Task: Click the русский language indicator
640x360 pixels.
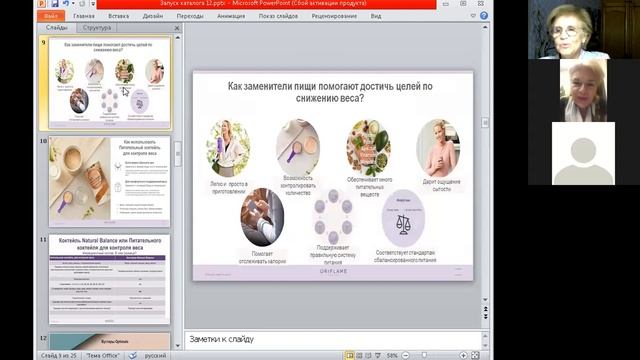Action: [155, 356]
